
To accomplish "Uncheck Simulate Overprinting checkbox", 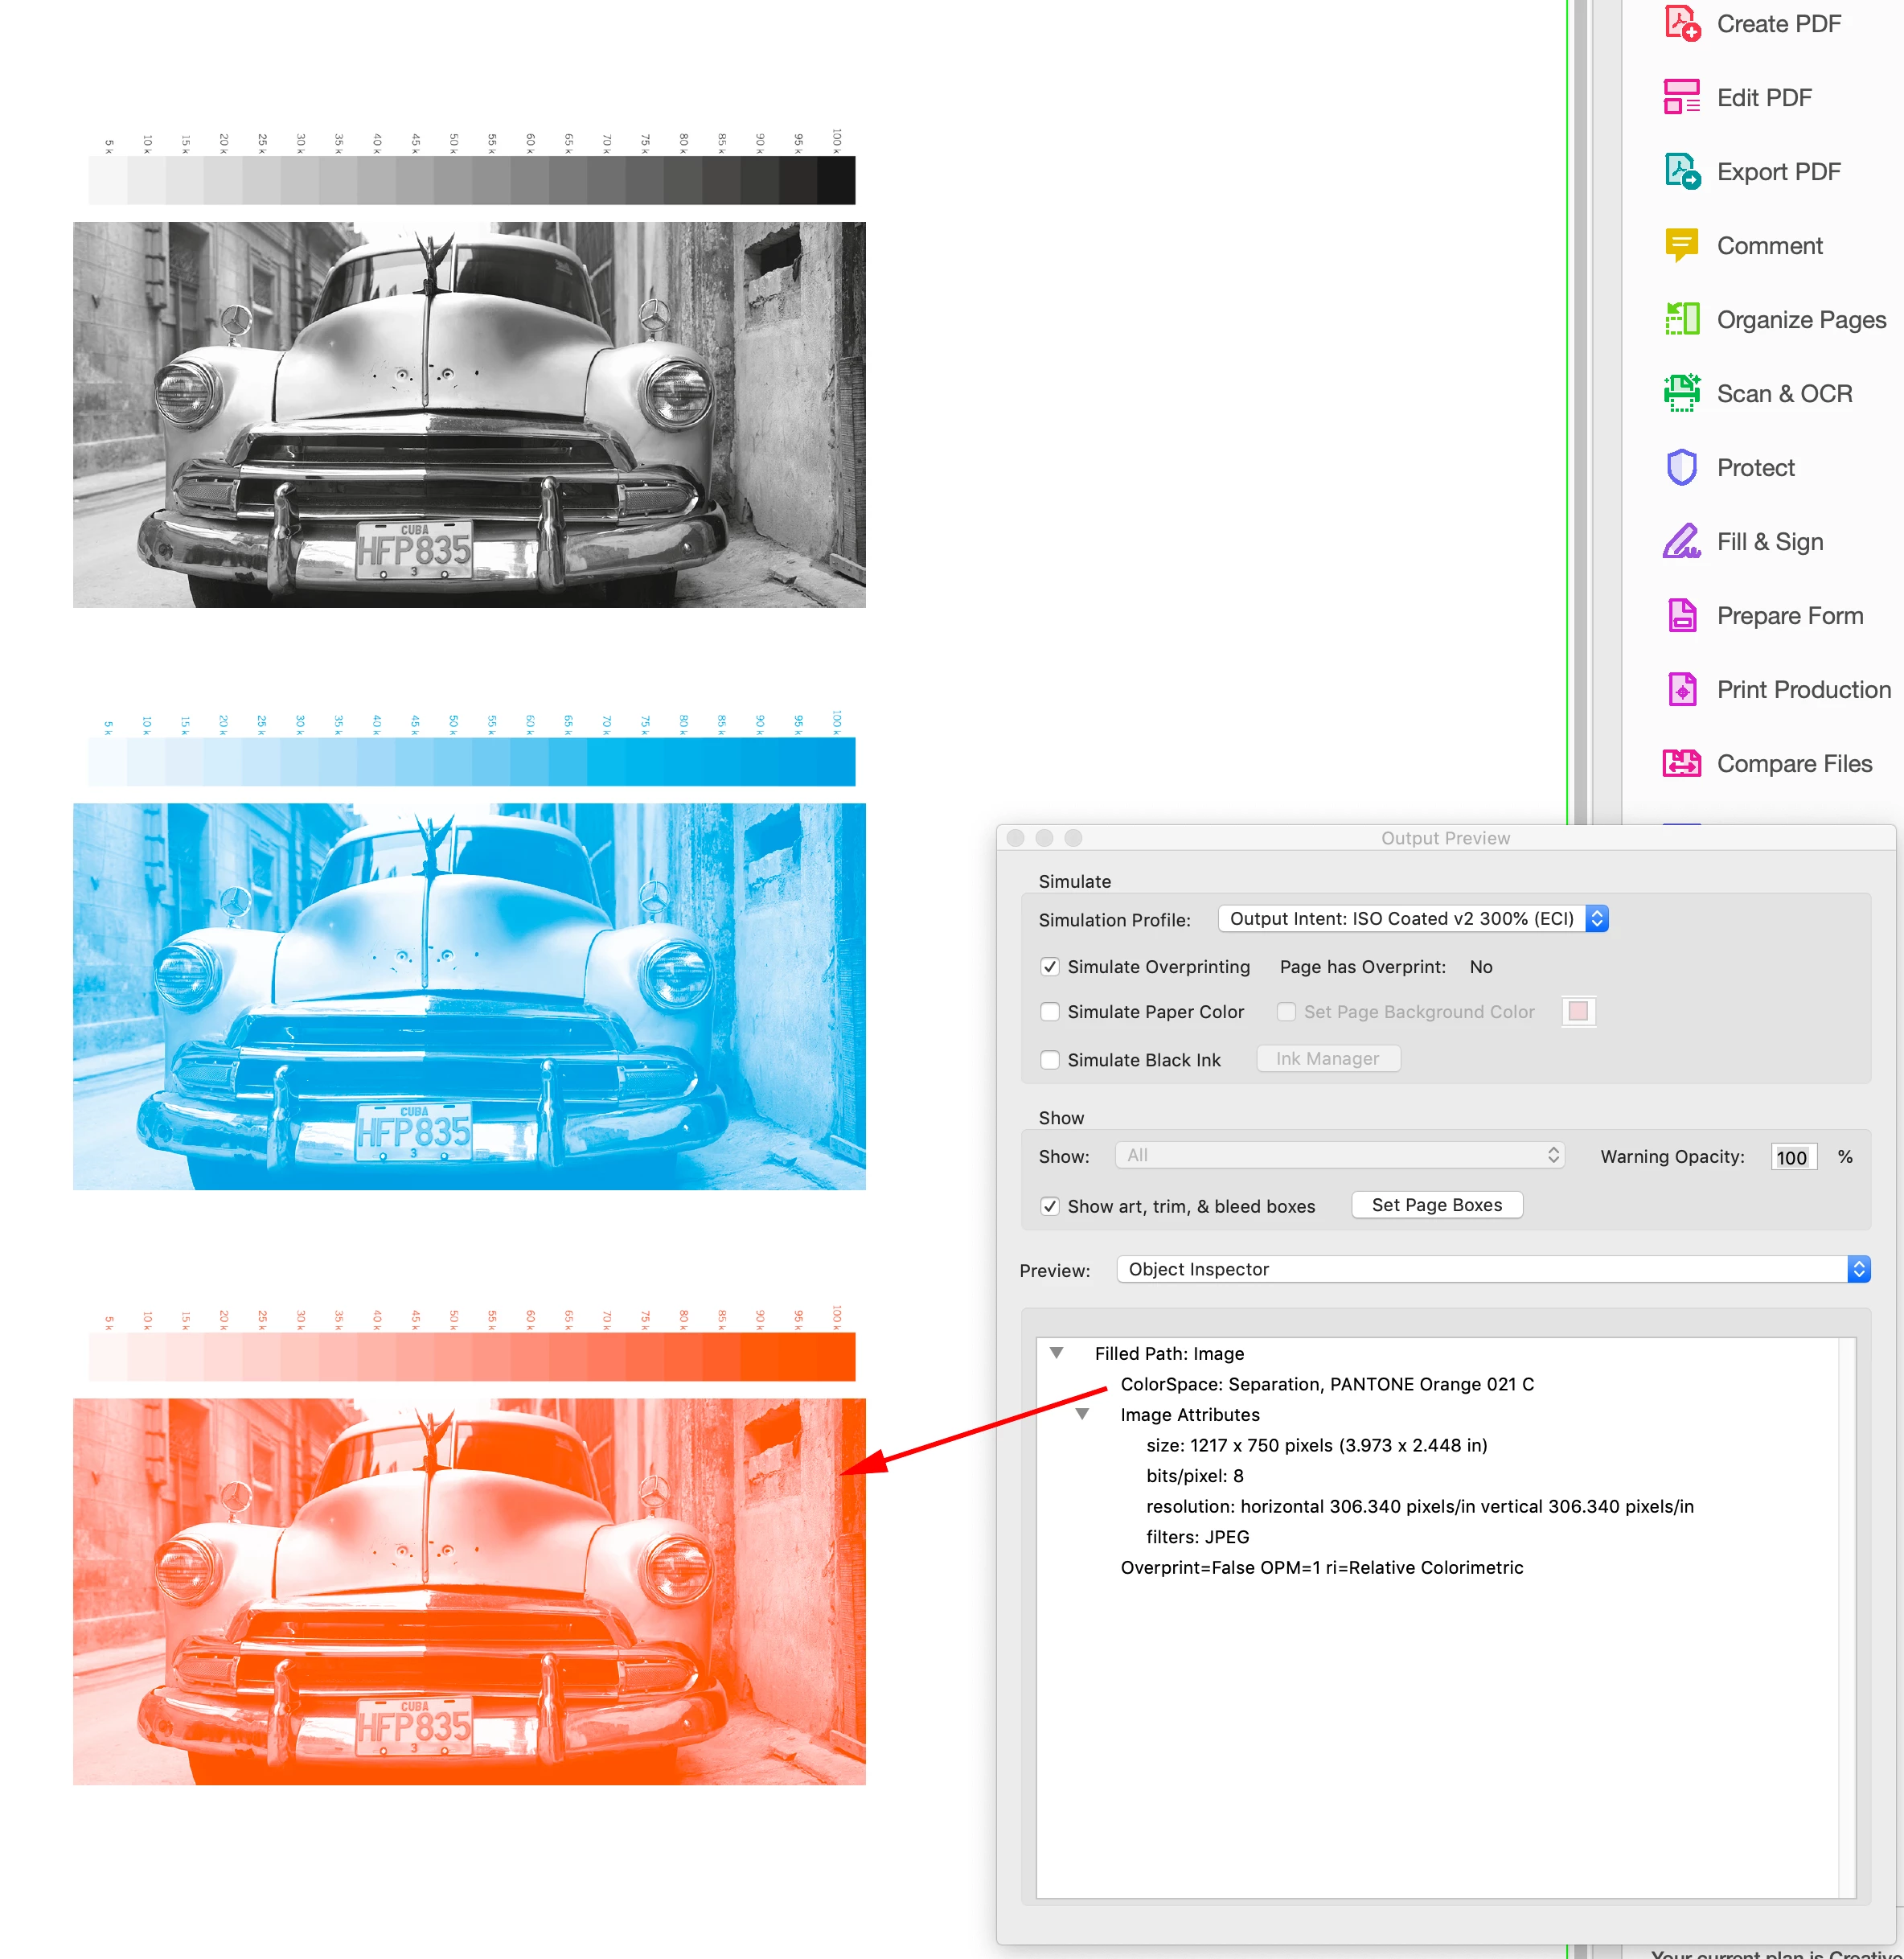I will tap(1050, 966).
